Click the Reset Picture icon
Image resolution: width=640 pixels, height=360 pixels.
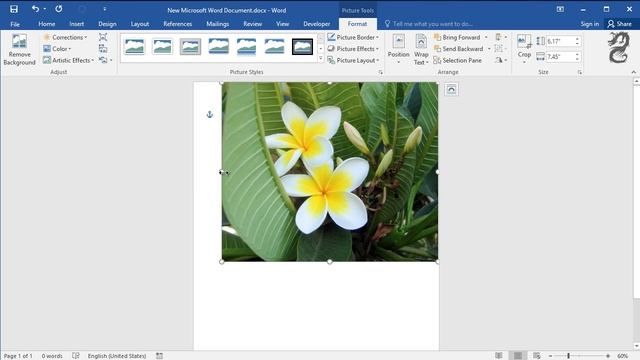tap(103, 60)
